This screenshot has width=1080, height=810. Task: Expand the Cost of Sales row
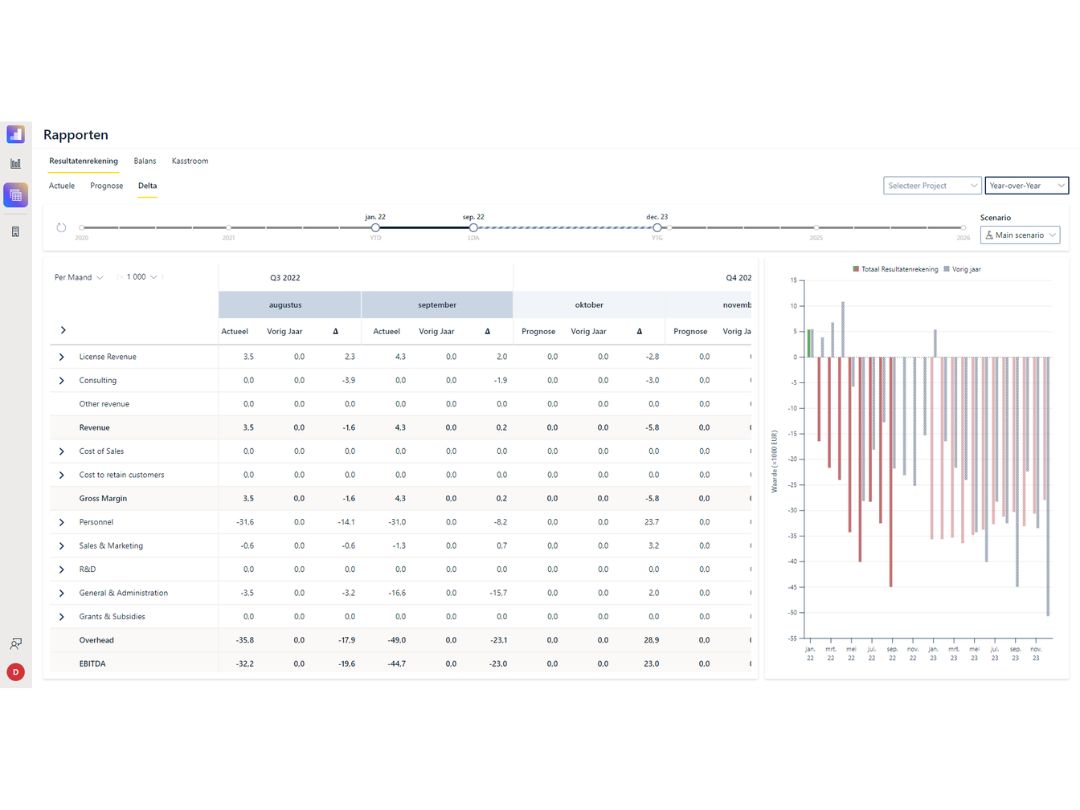point(61,451)
